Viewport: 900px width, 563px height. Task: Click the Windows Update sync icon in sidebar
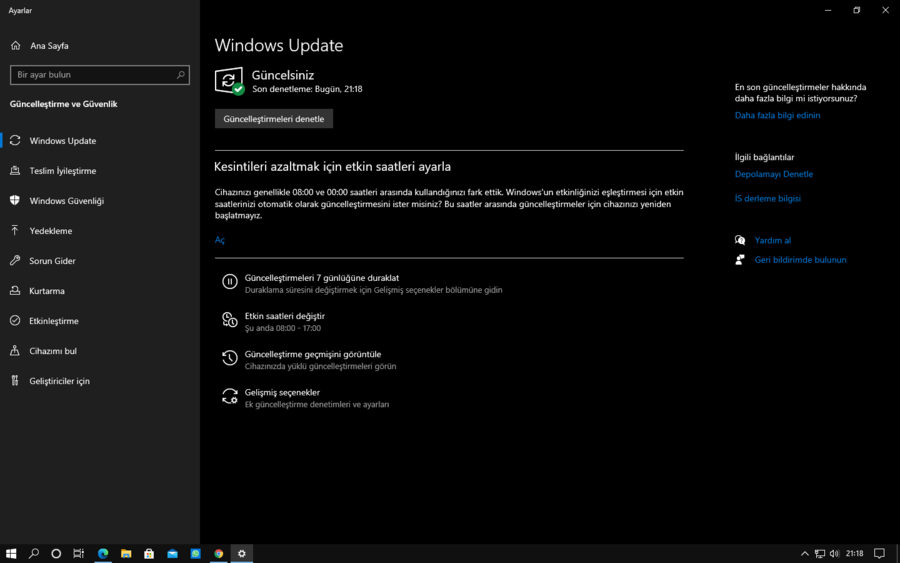pos(15,141)
